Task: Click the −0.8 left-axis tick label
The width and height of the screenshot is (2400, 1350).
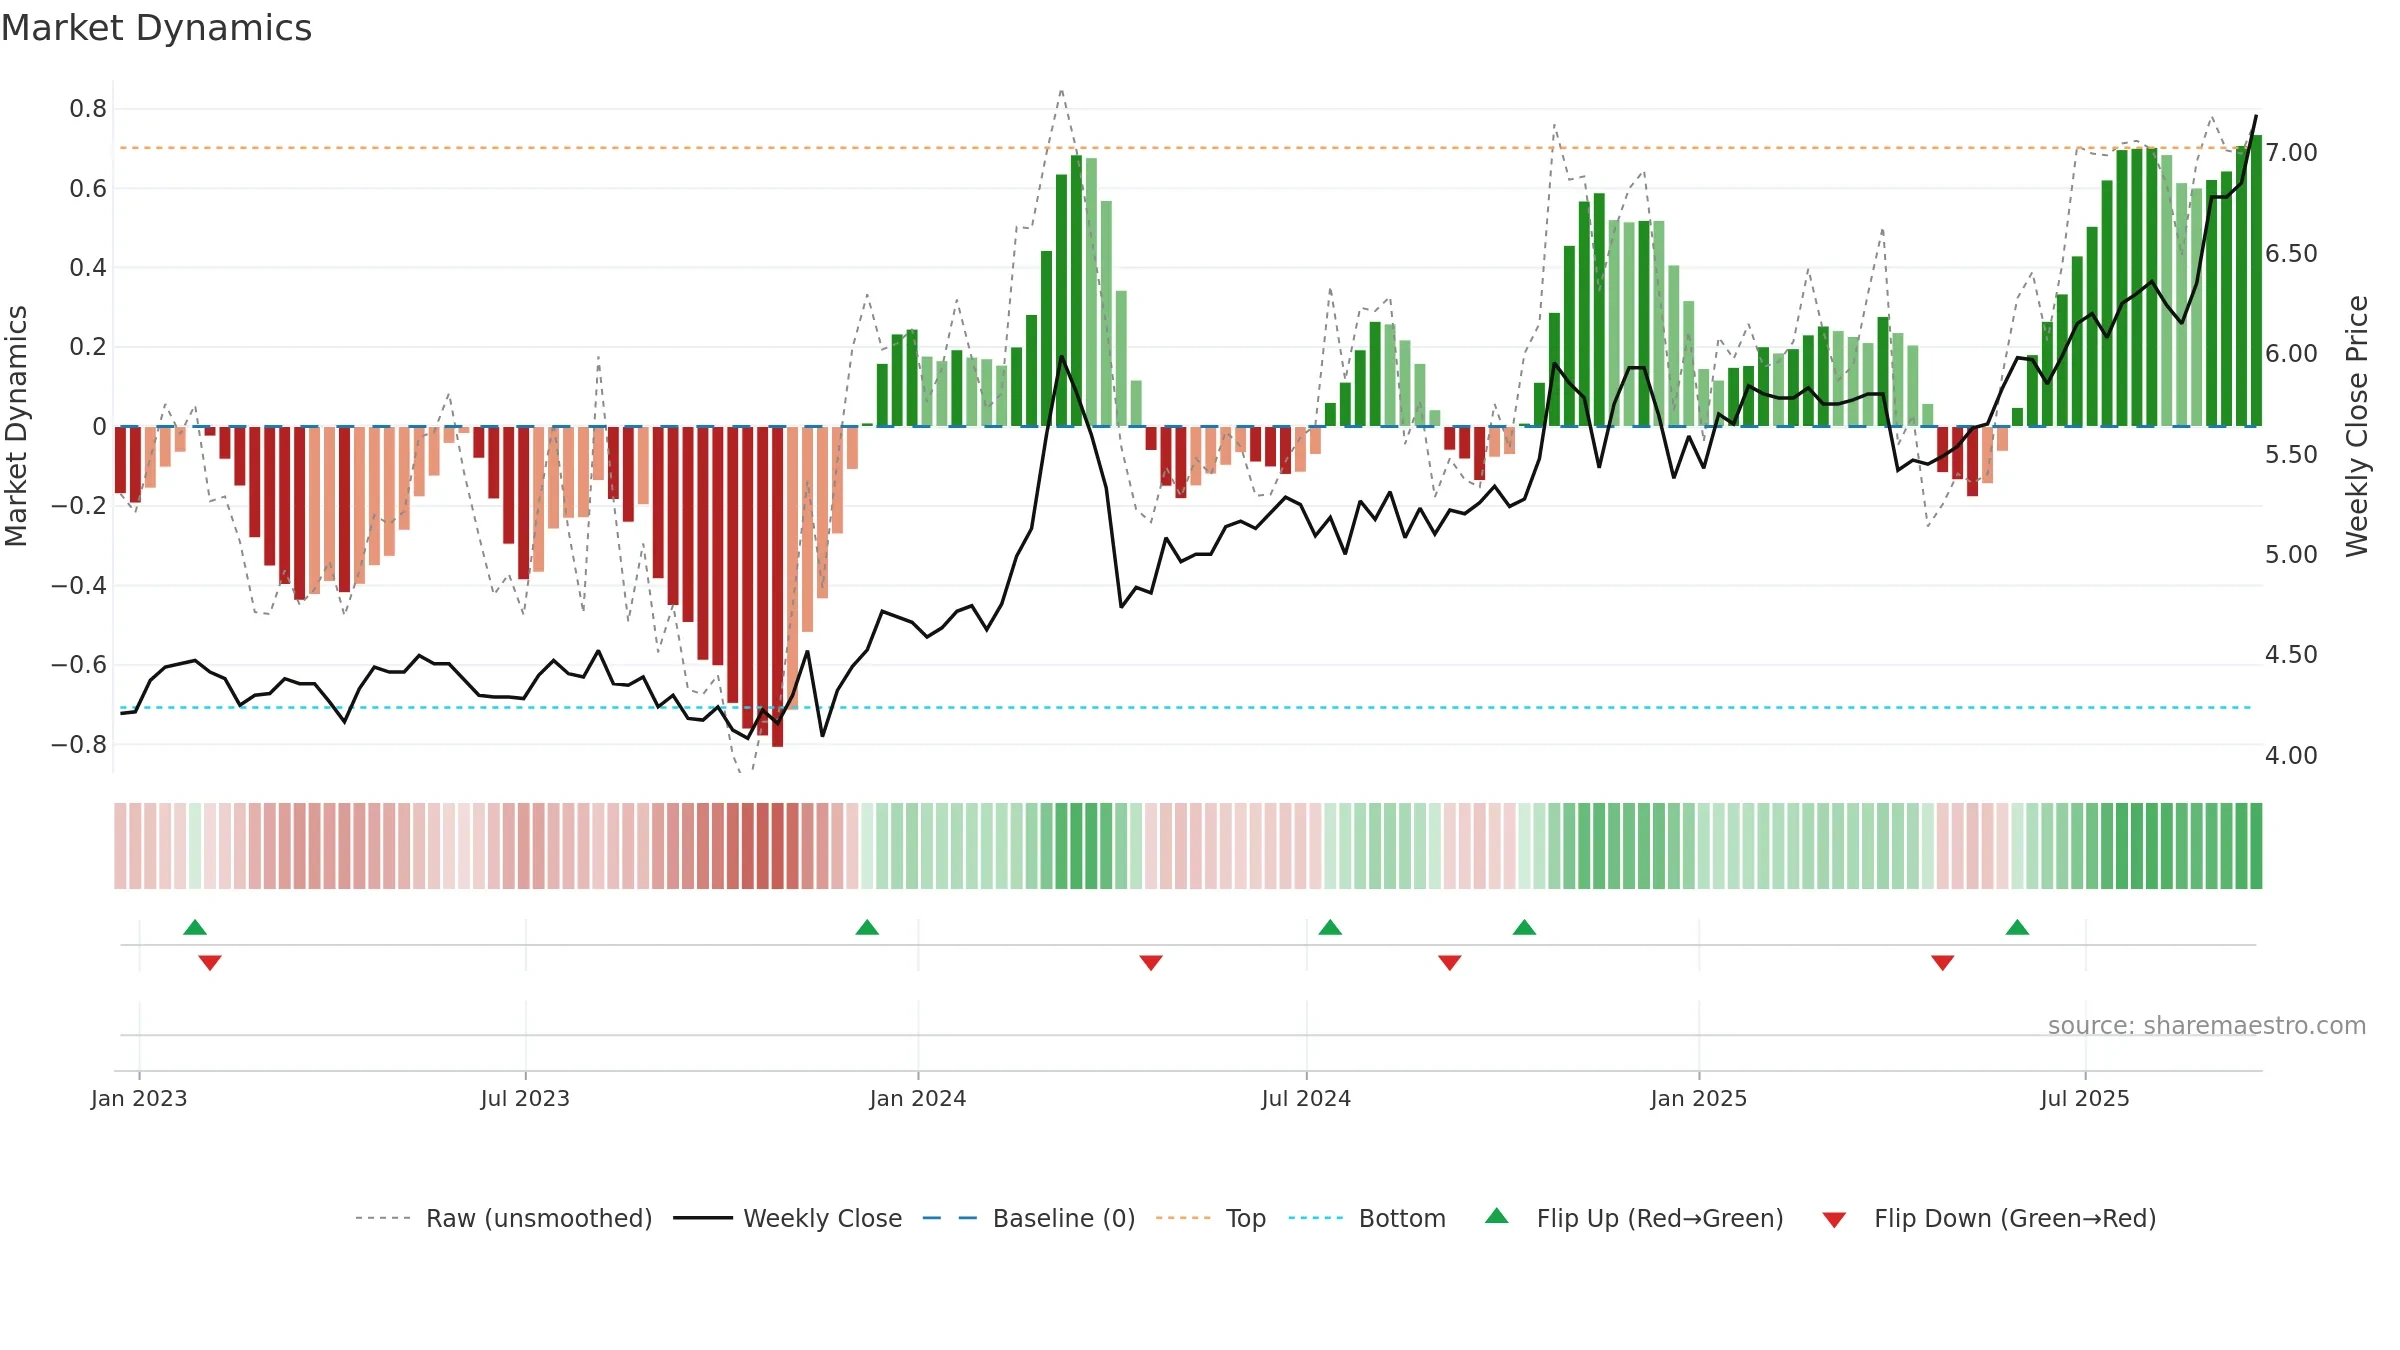Action: pyautogui.click(x=79, y=744)
